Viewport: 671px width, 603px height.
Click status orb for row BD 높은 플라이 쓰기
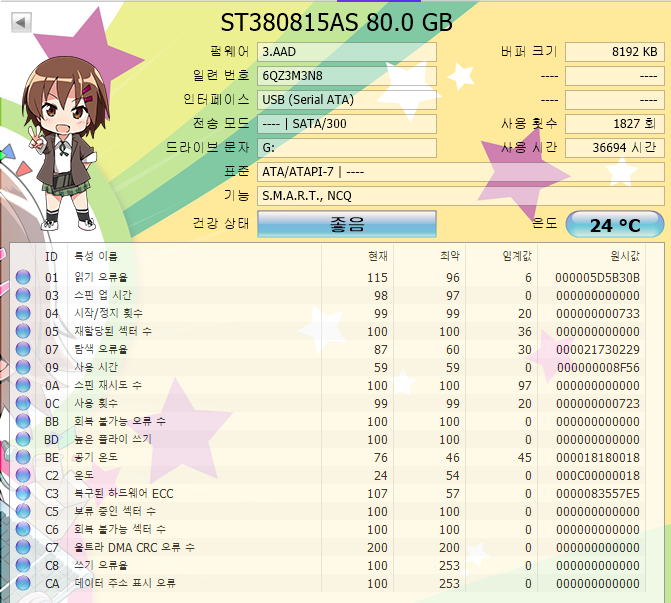(23, 439)
